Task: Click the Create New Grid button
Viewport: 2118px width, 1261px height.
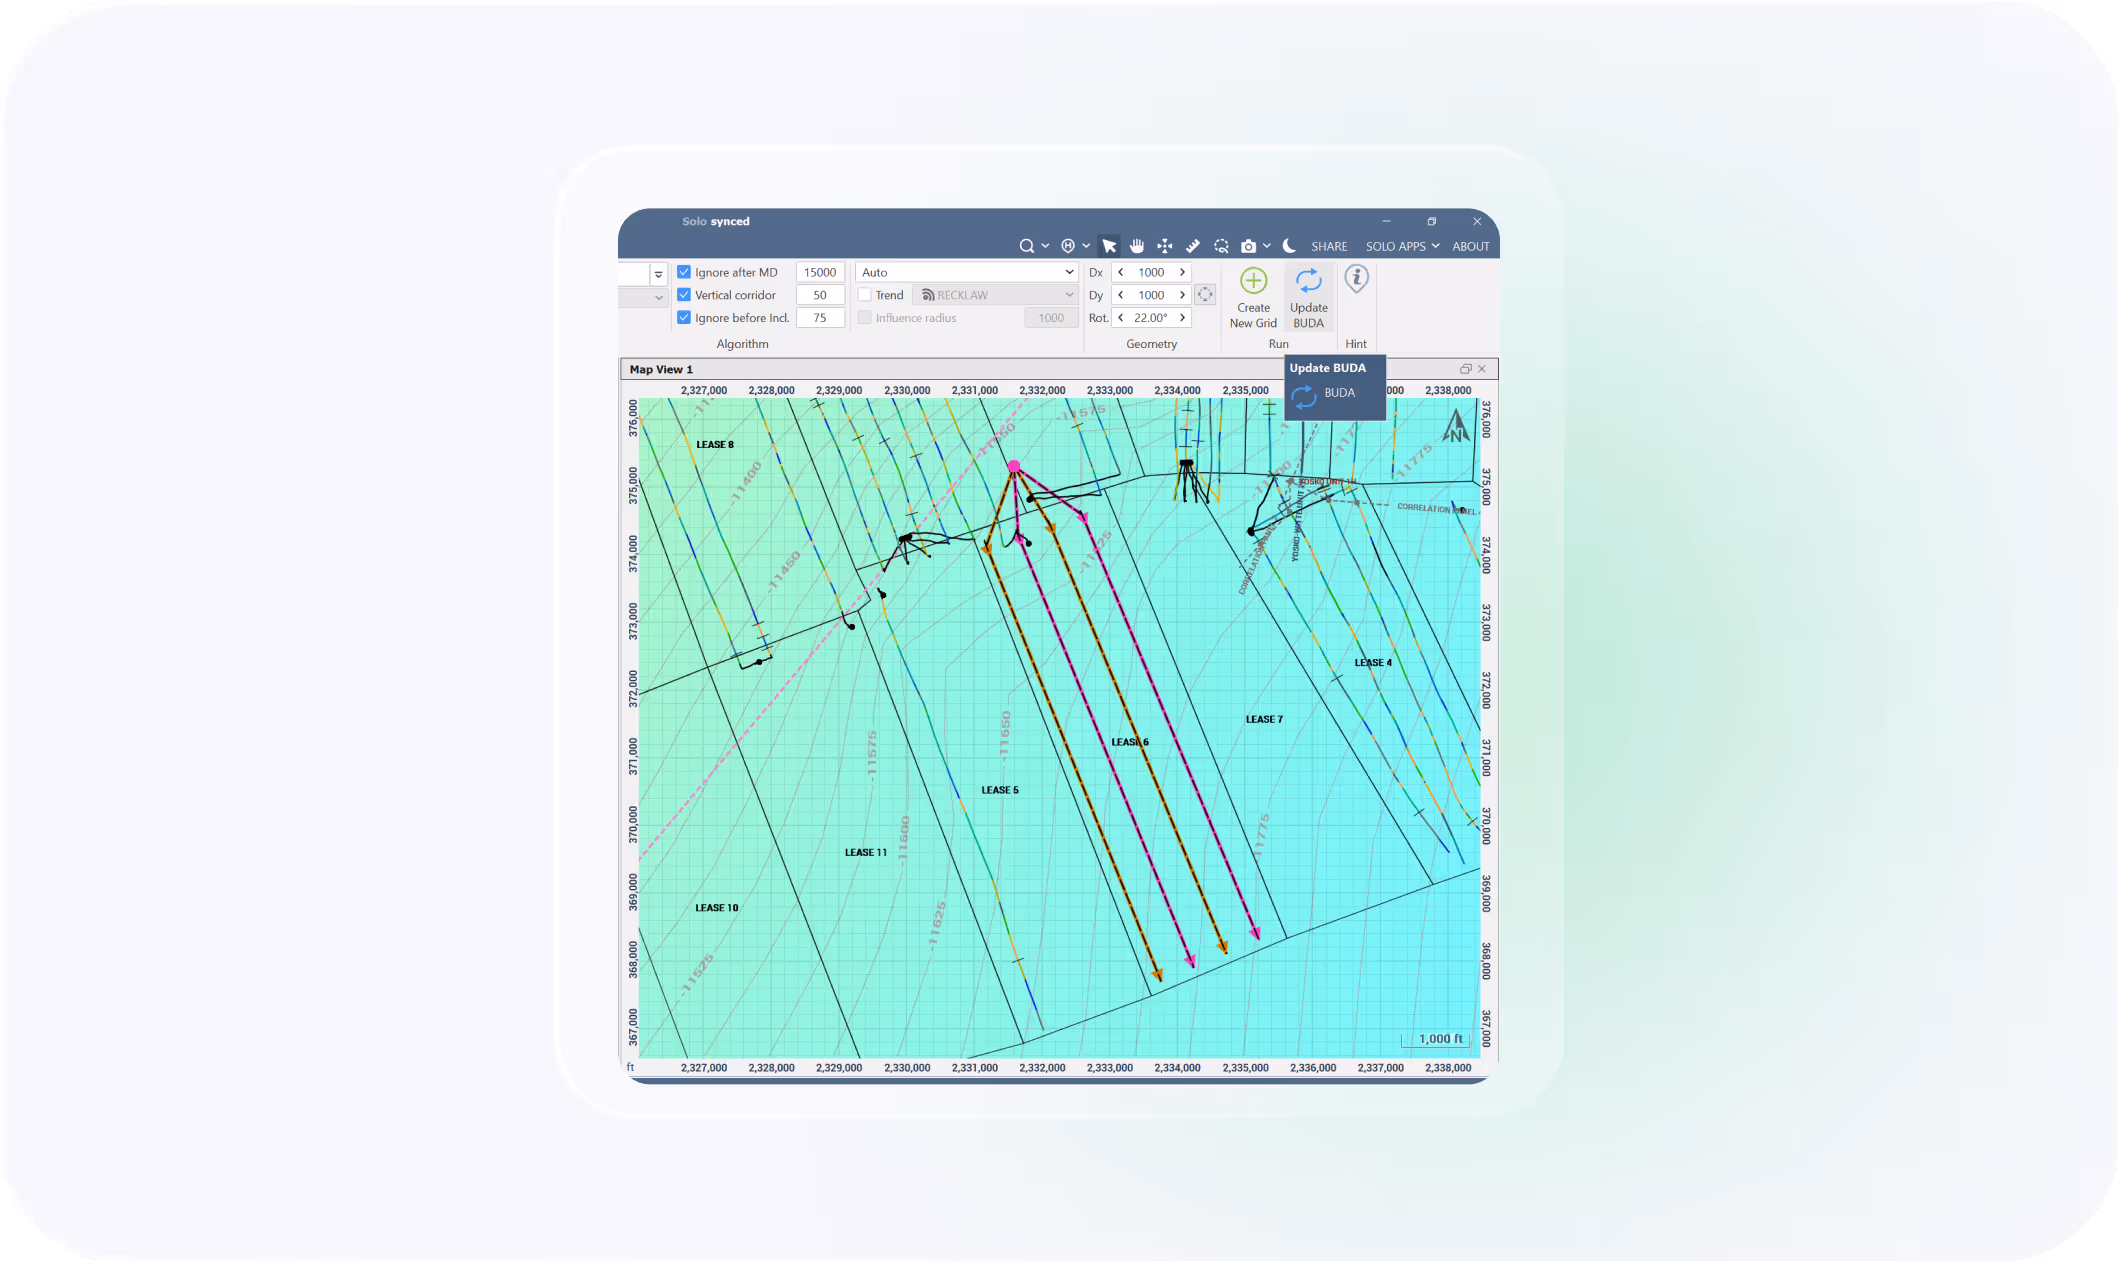Action: [1253, 297]
